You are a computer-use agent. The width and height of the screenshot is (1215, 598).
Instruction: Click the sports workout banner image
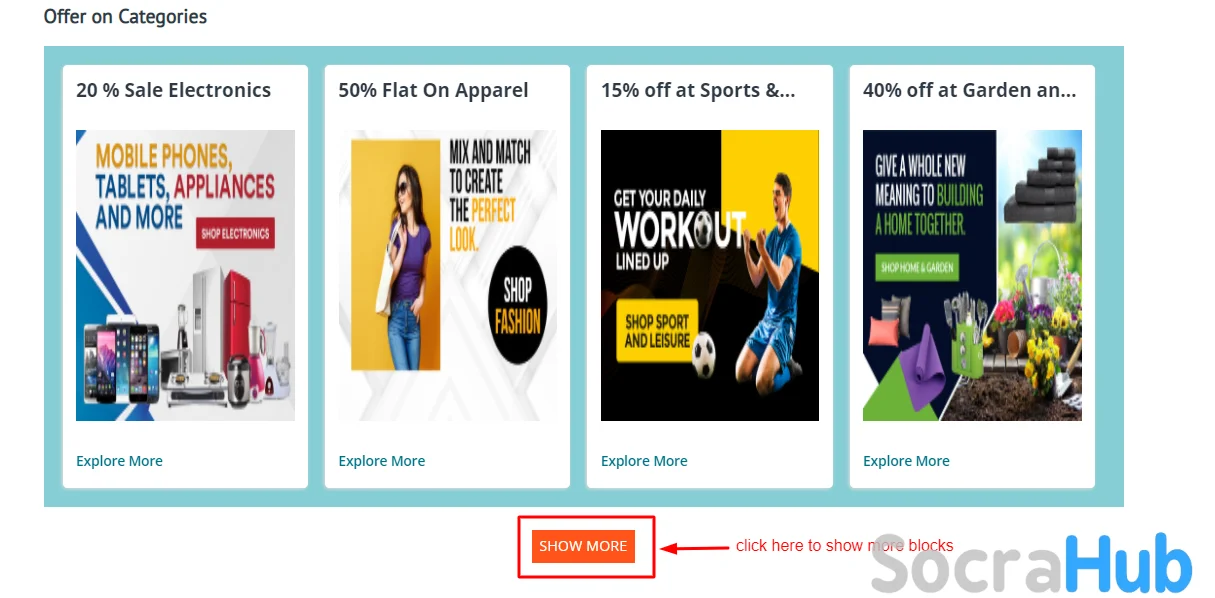[x=710, y=275]
